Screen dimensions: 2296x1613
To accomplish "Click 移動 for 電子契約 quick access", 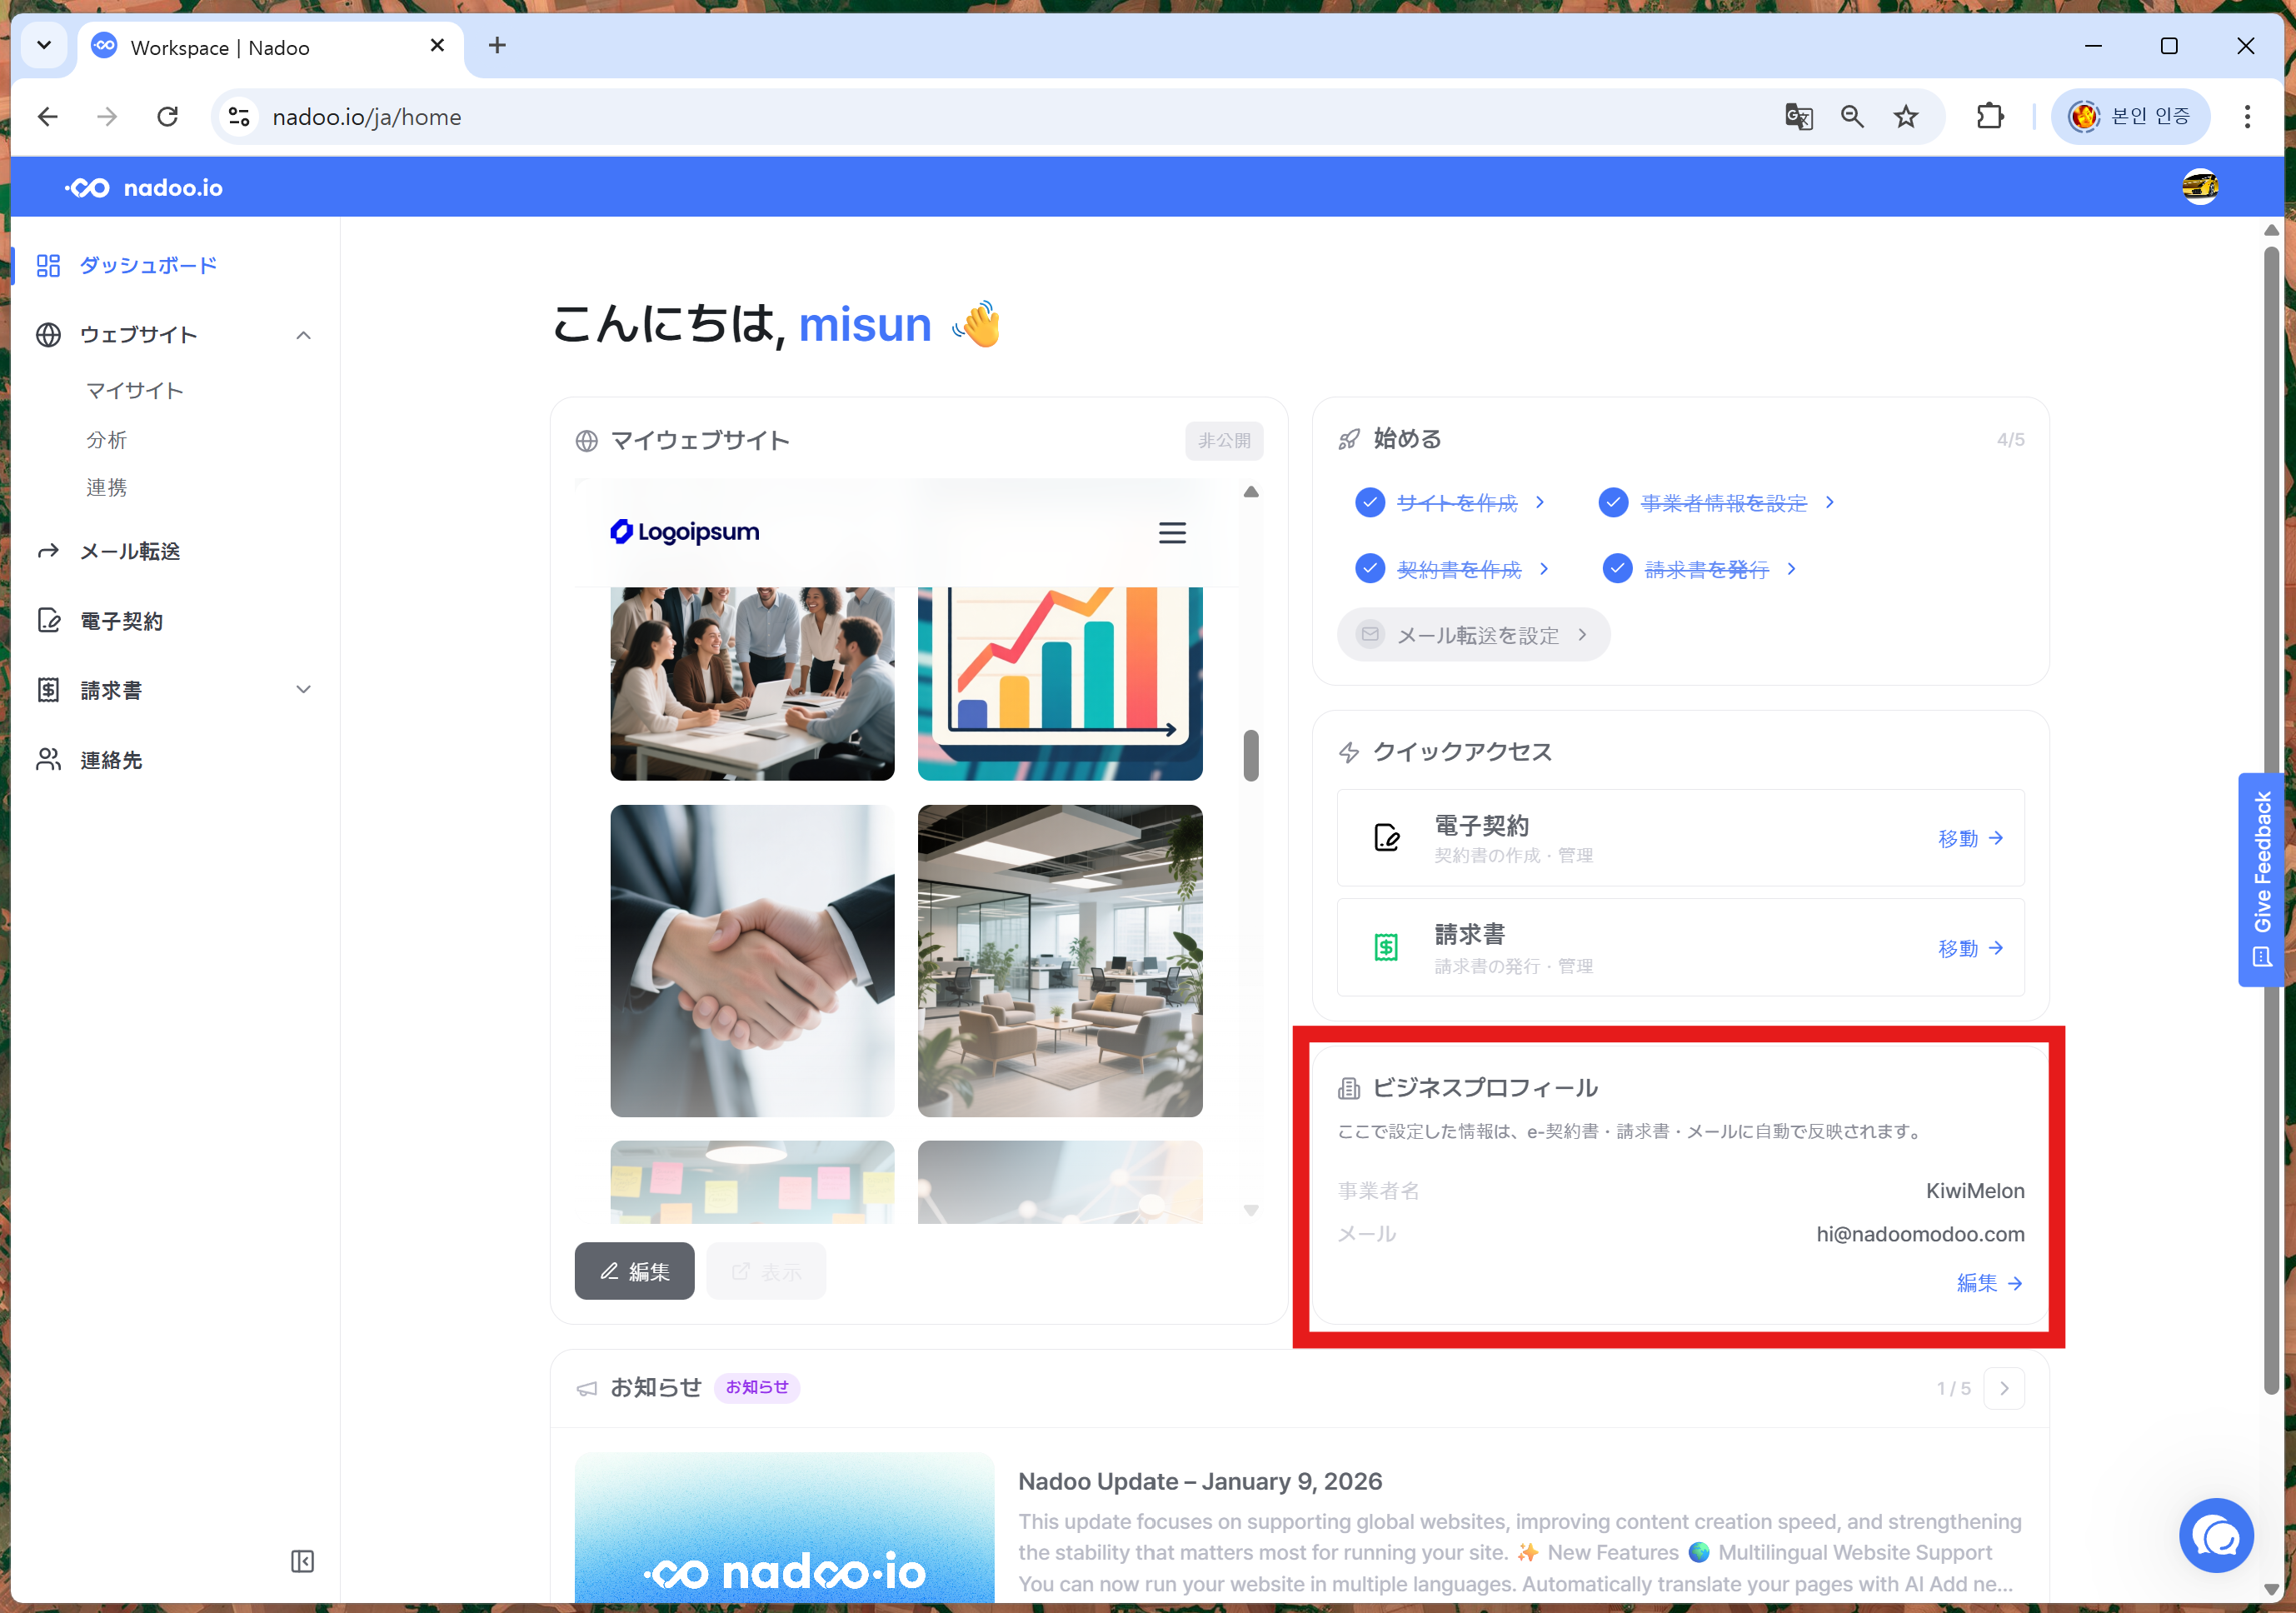I will (1970, 838).
